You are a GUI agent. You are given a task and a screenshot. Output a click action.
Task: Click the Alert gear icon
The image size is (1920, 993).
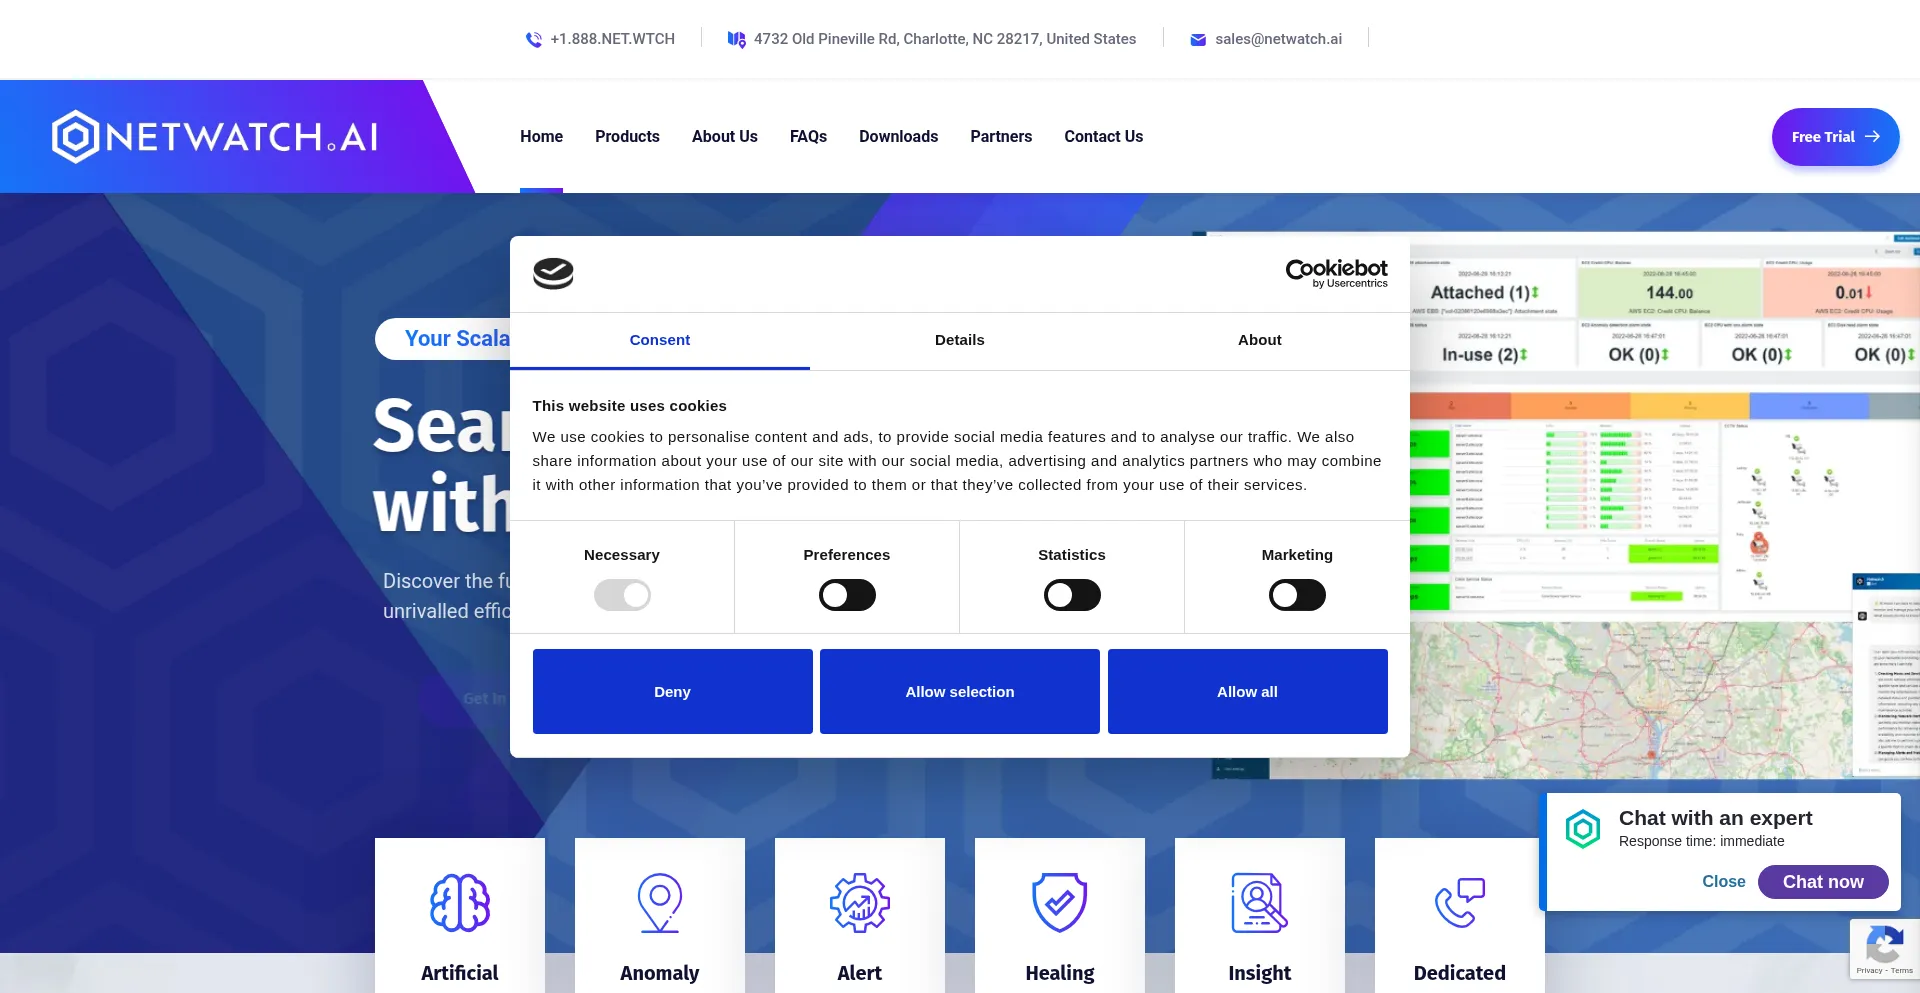860,903
